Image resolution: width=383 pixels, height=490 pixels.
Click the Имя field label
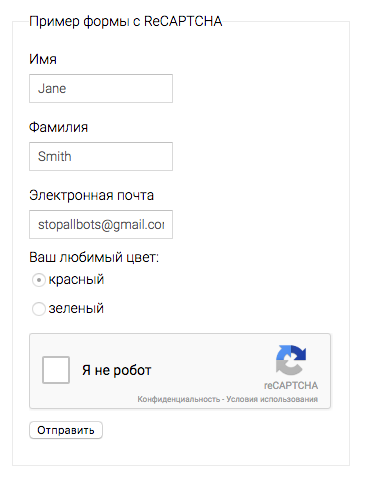pos(43,59)
